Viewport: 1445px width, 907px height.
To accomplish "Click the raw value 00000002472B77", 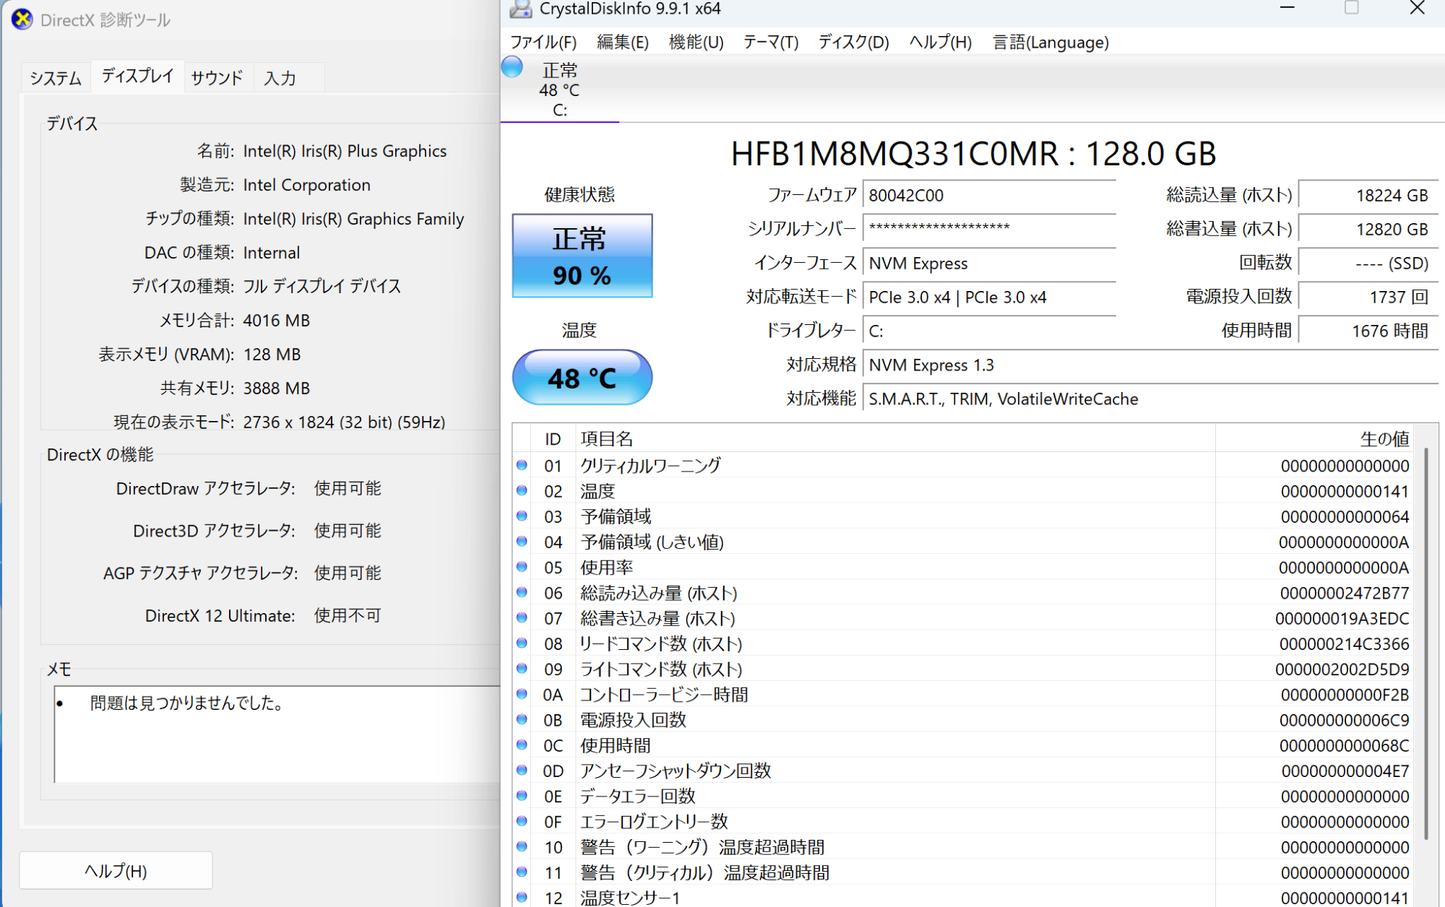I will click(1344, 593).
